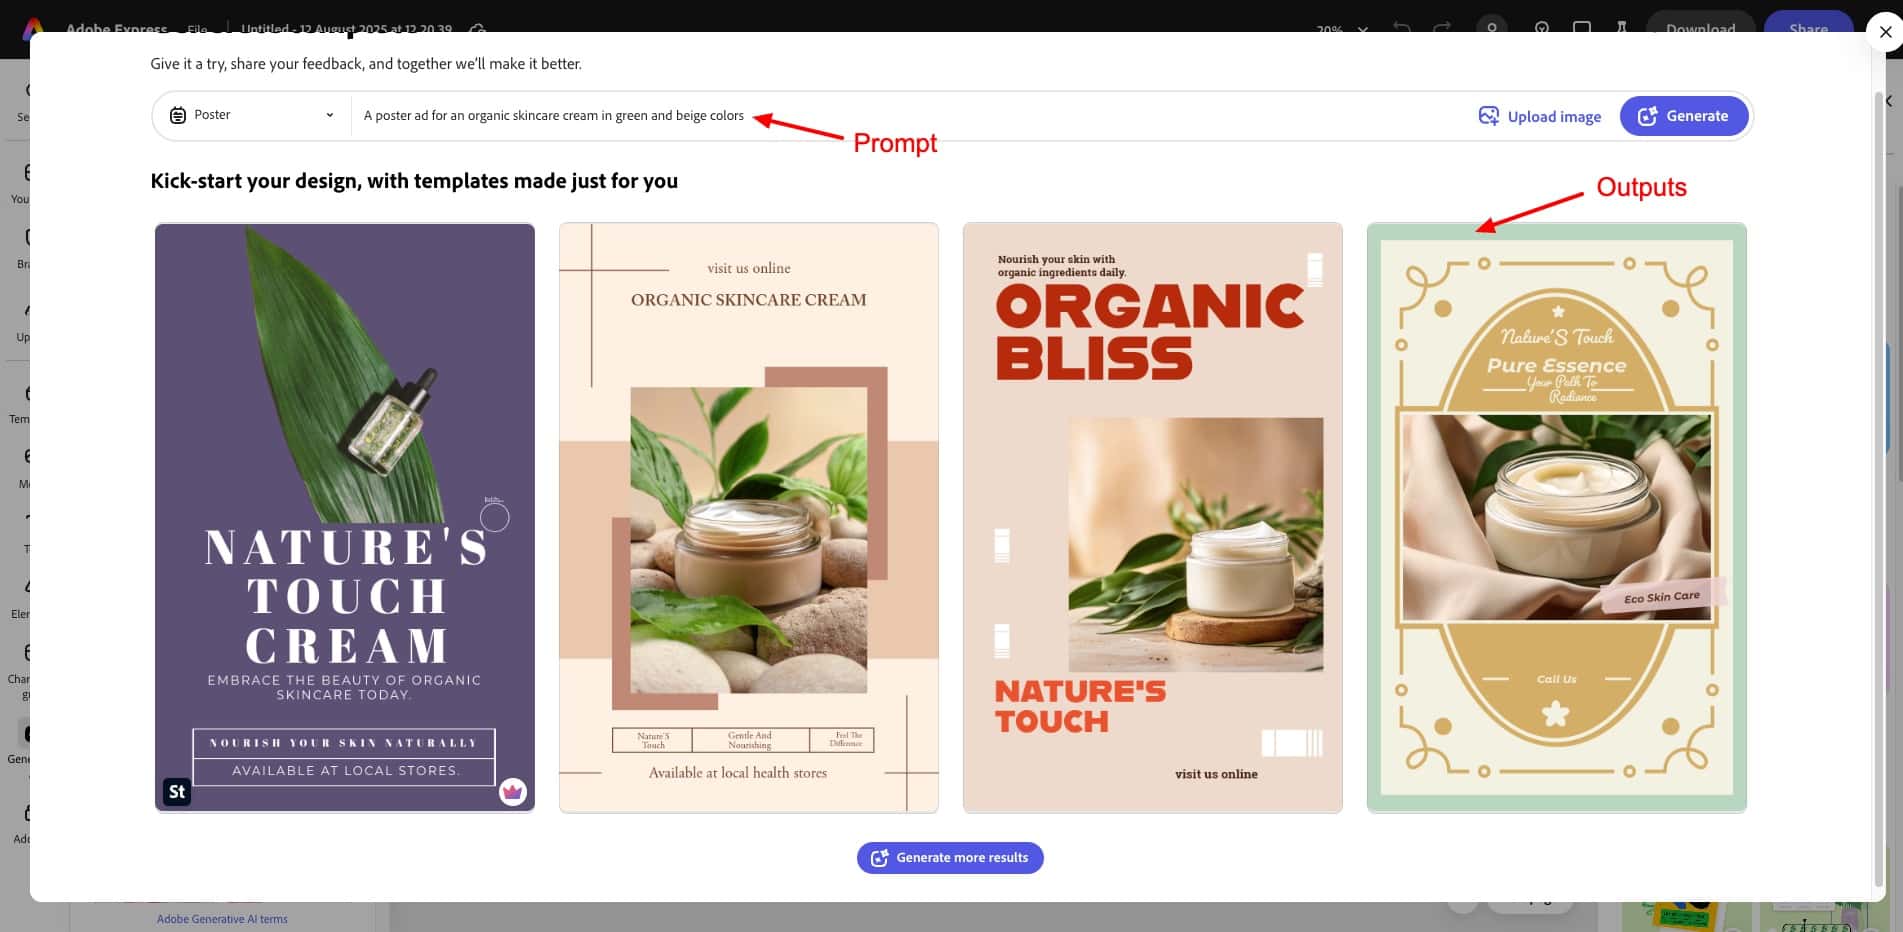Click the premium crown badge on first template
1903x932 pixels.
[513, 792]
